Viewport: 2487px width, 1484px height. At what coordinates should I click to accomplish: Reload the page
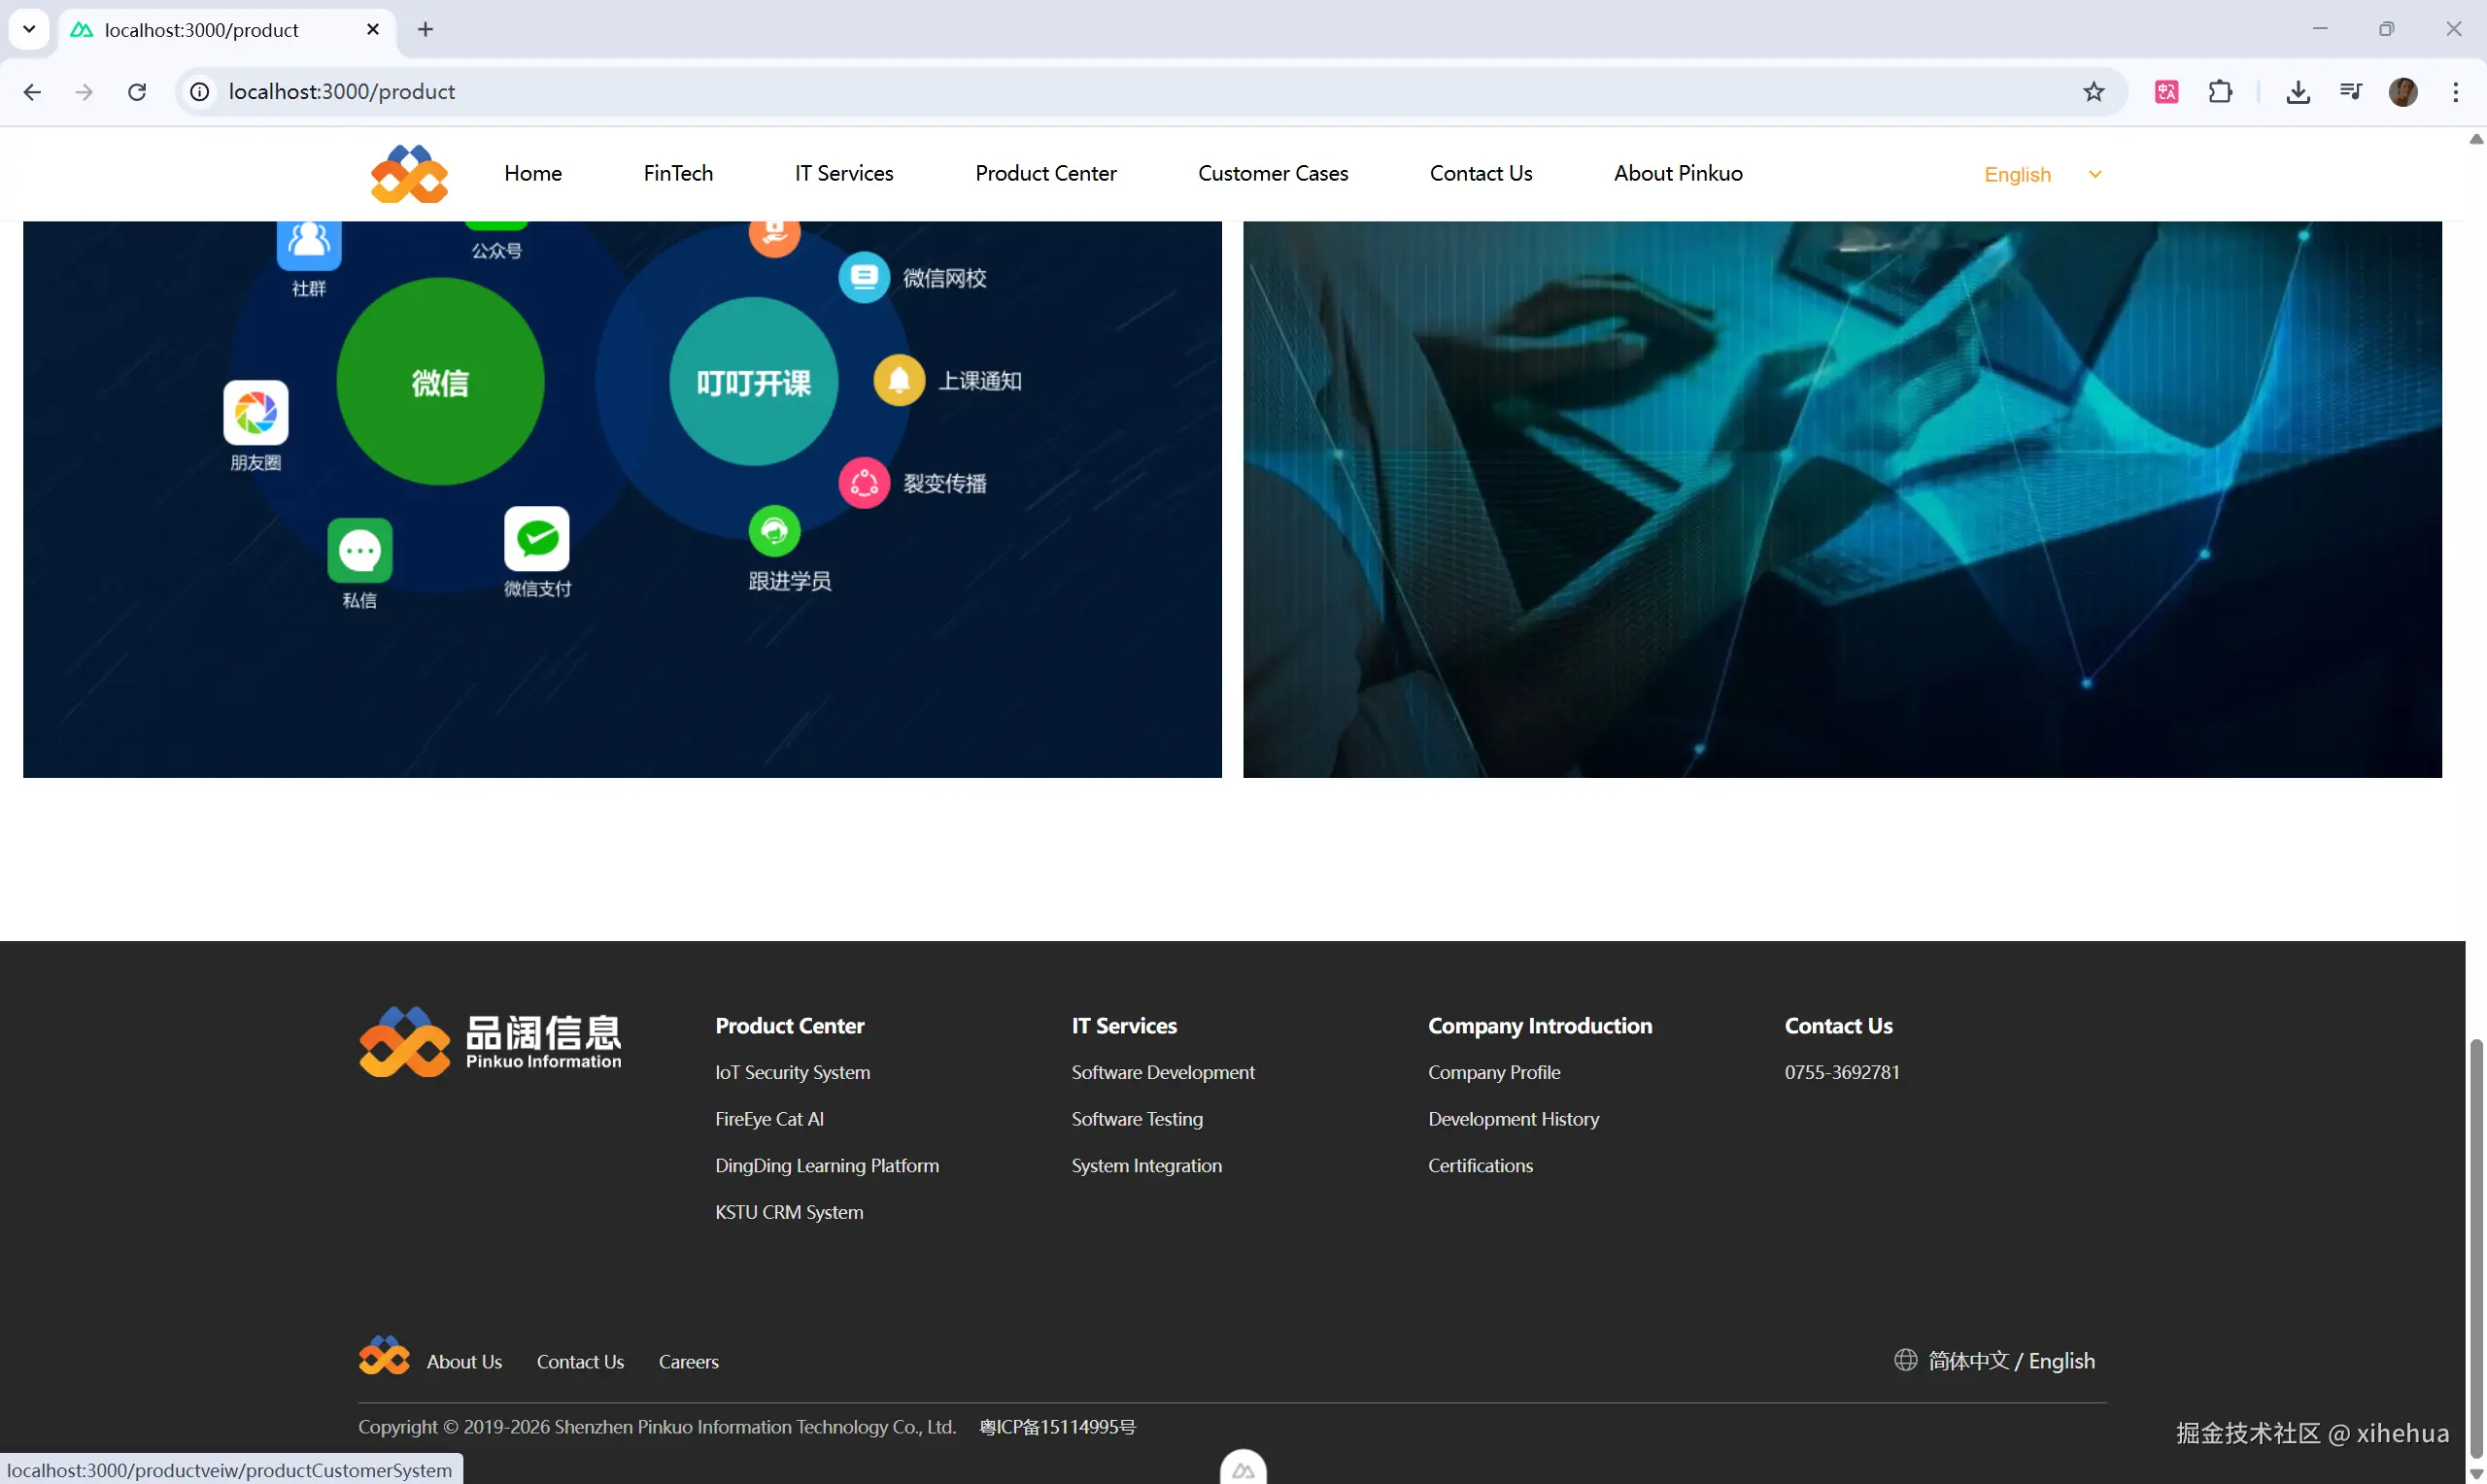pos(137,92)
